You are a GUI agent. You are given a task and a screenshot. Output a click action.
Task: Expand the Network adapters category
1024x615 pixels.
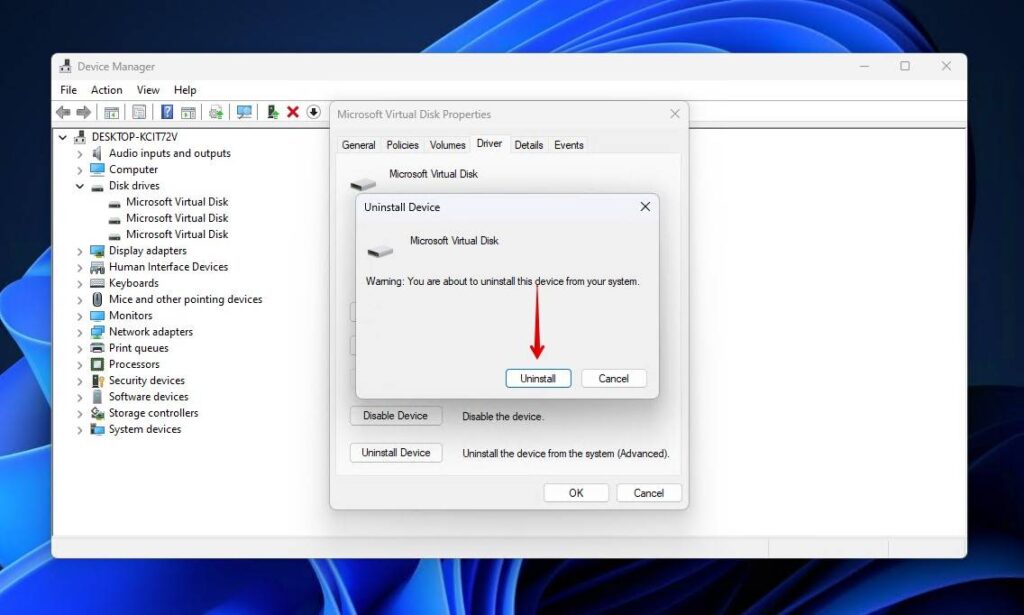click(x=80, y=331)
